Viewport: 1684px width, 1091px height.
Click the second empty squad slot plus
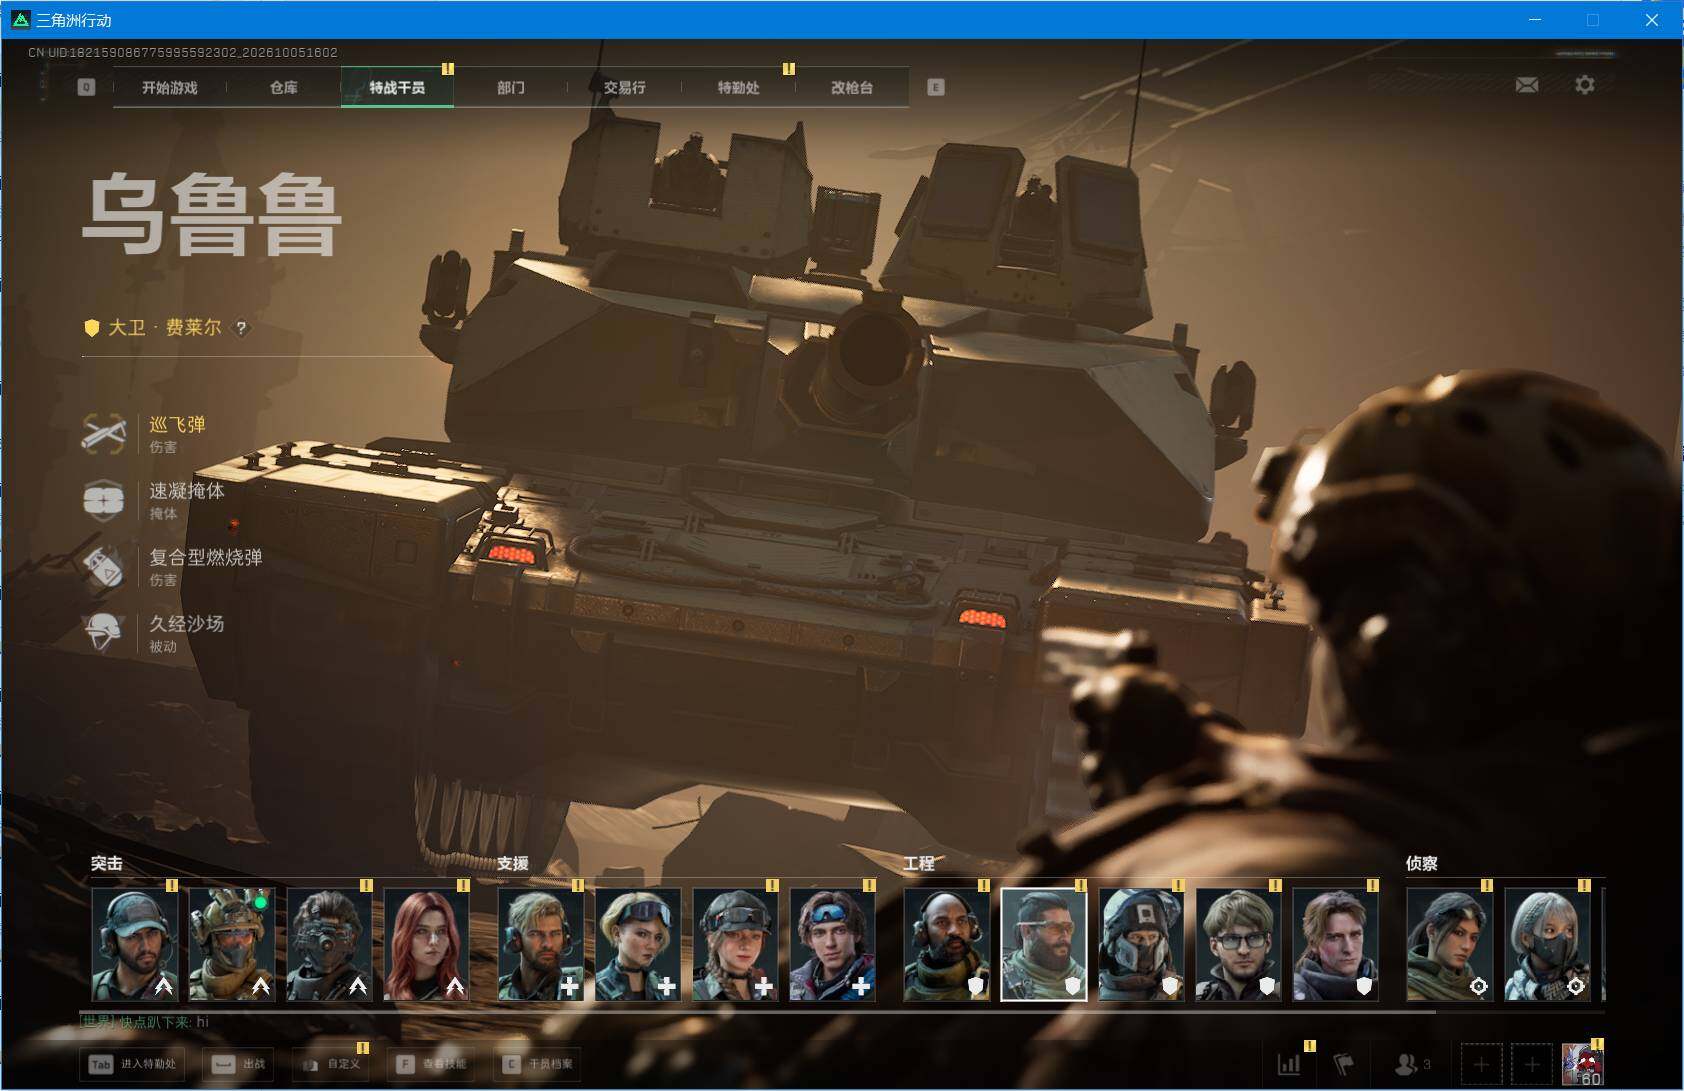[x=1532, y=1064]
